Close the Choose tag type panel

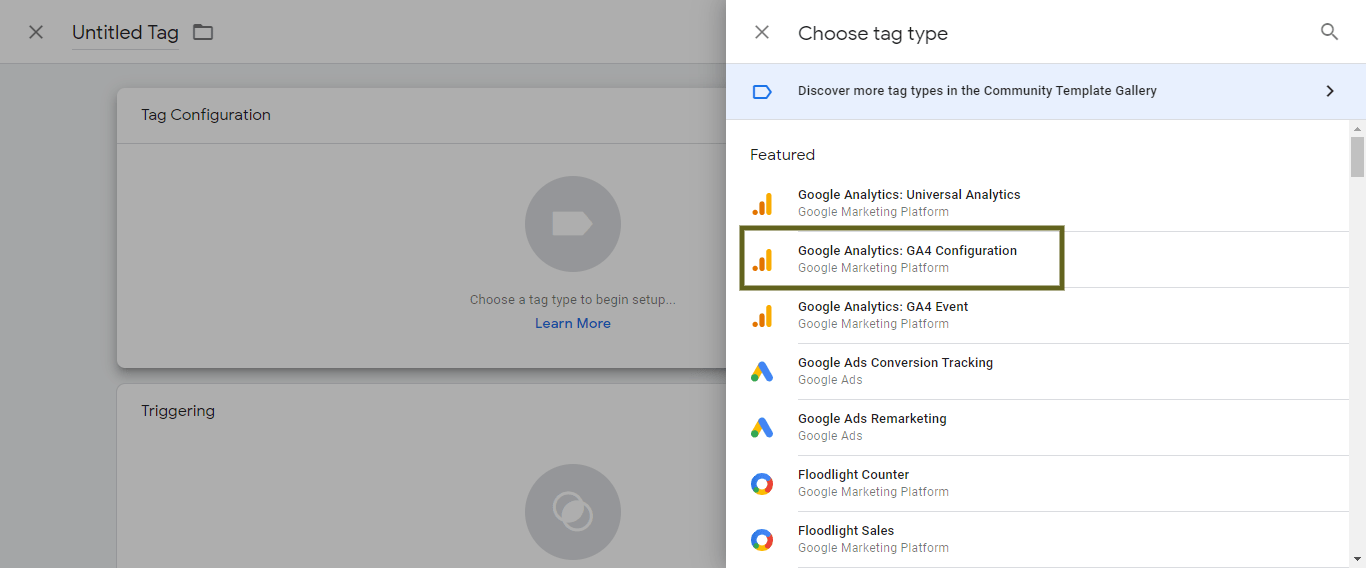click(762, 32)
